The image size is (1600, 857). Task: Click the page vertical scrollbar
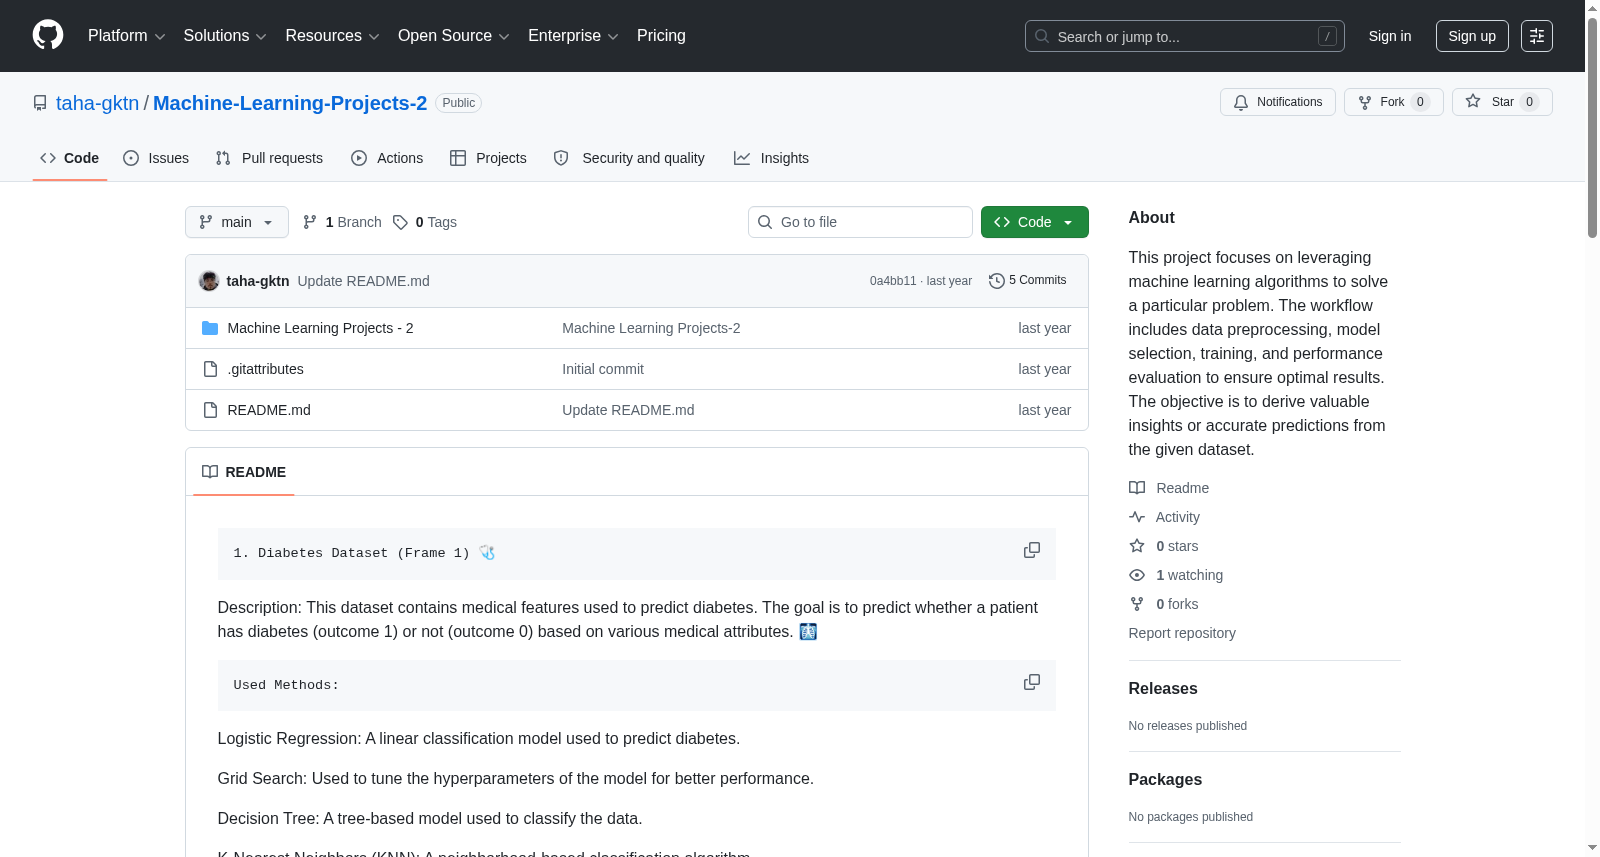(x=1592, y=428)
